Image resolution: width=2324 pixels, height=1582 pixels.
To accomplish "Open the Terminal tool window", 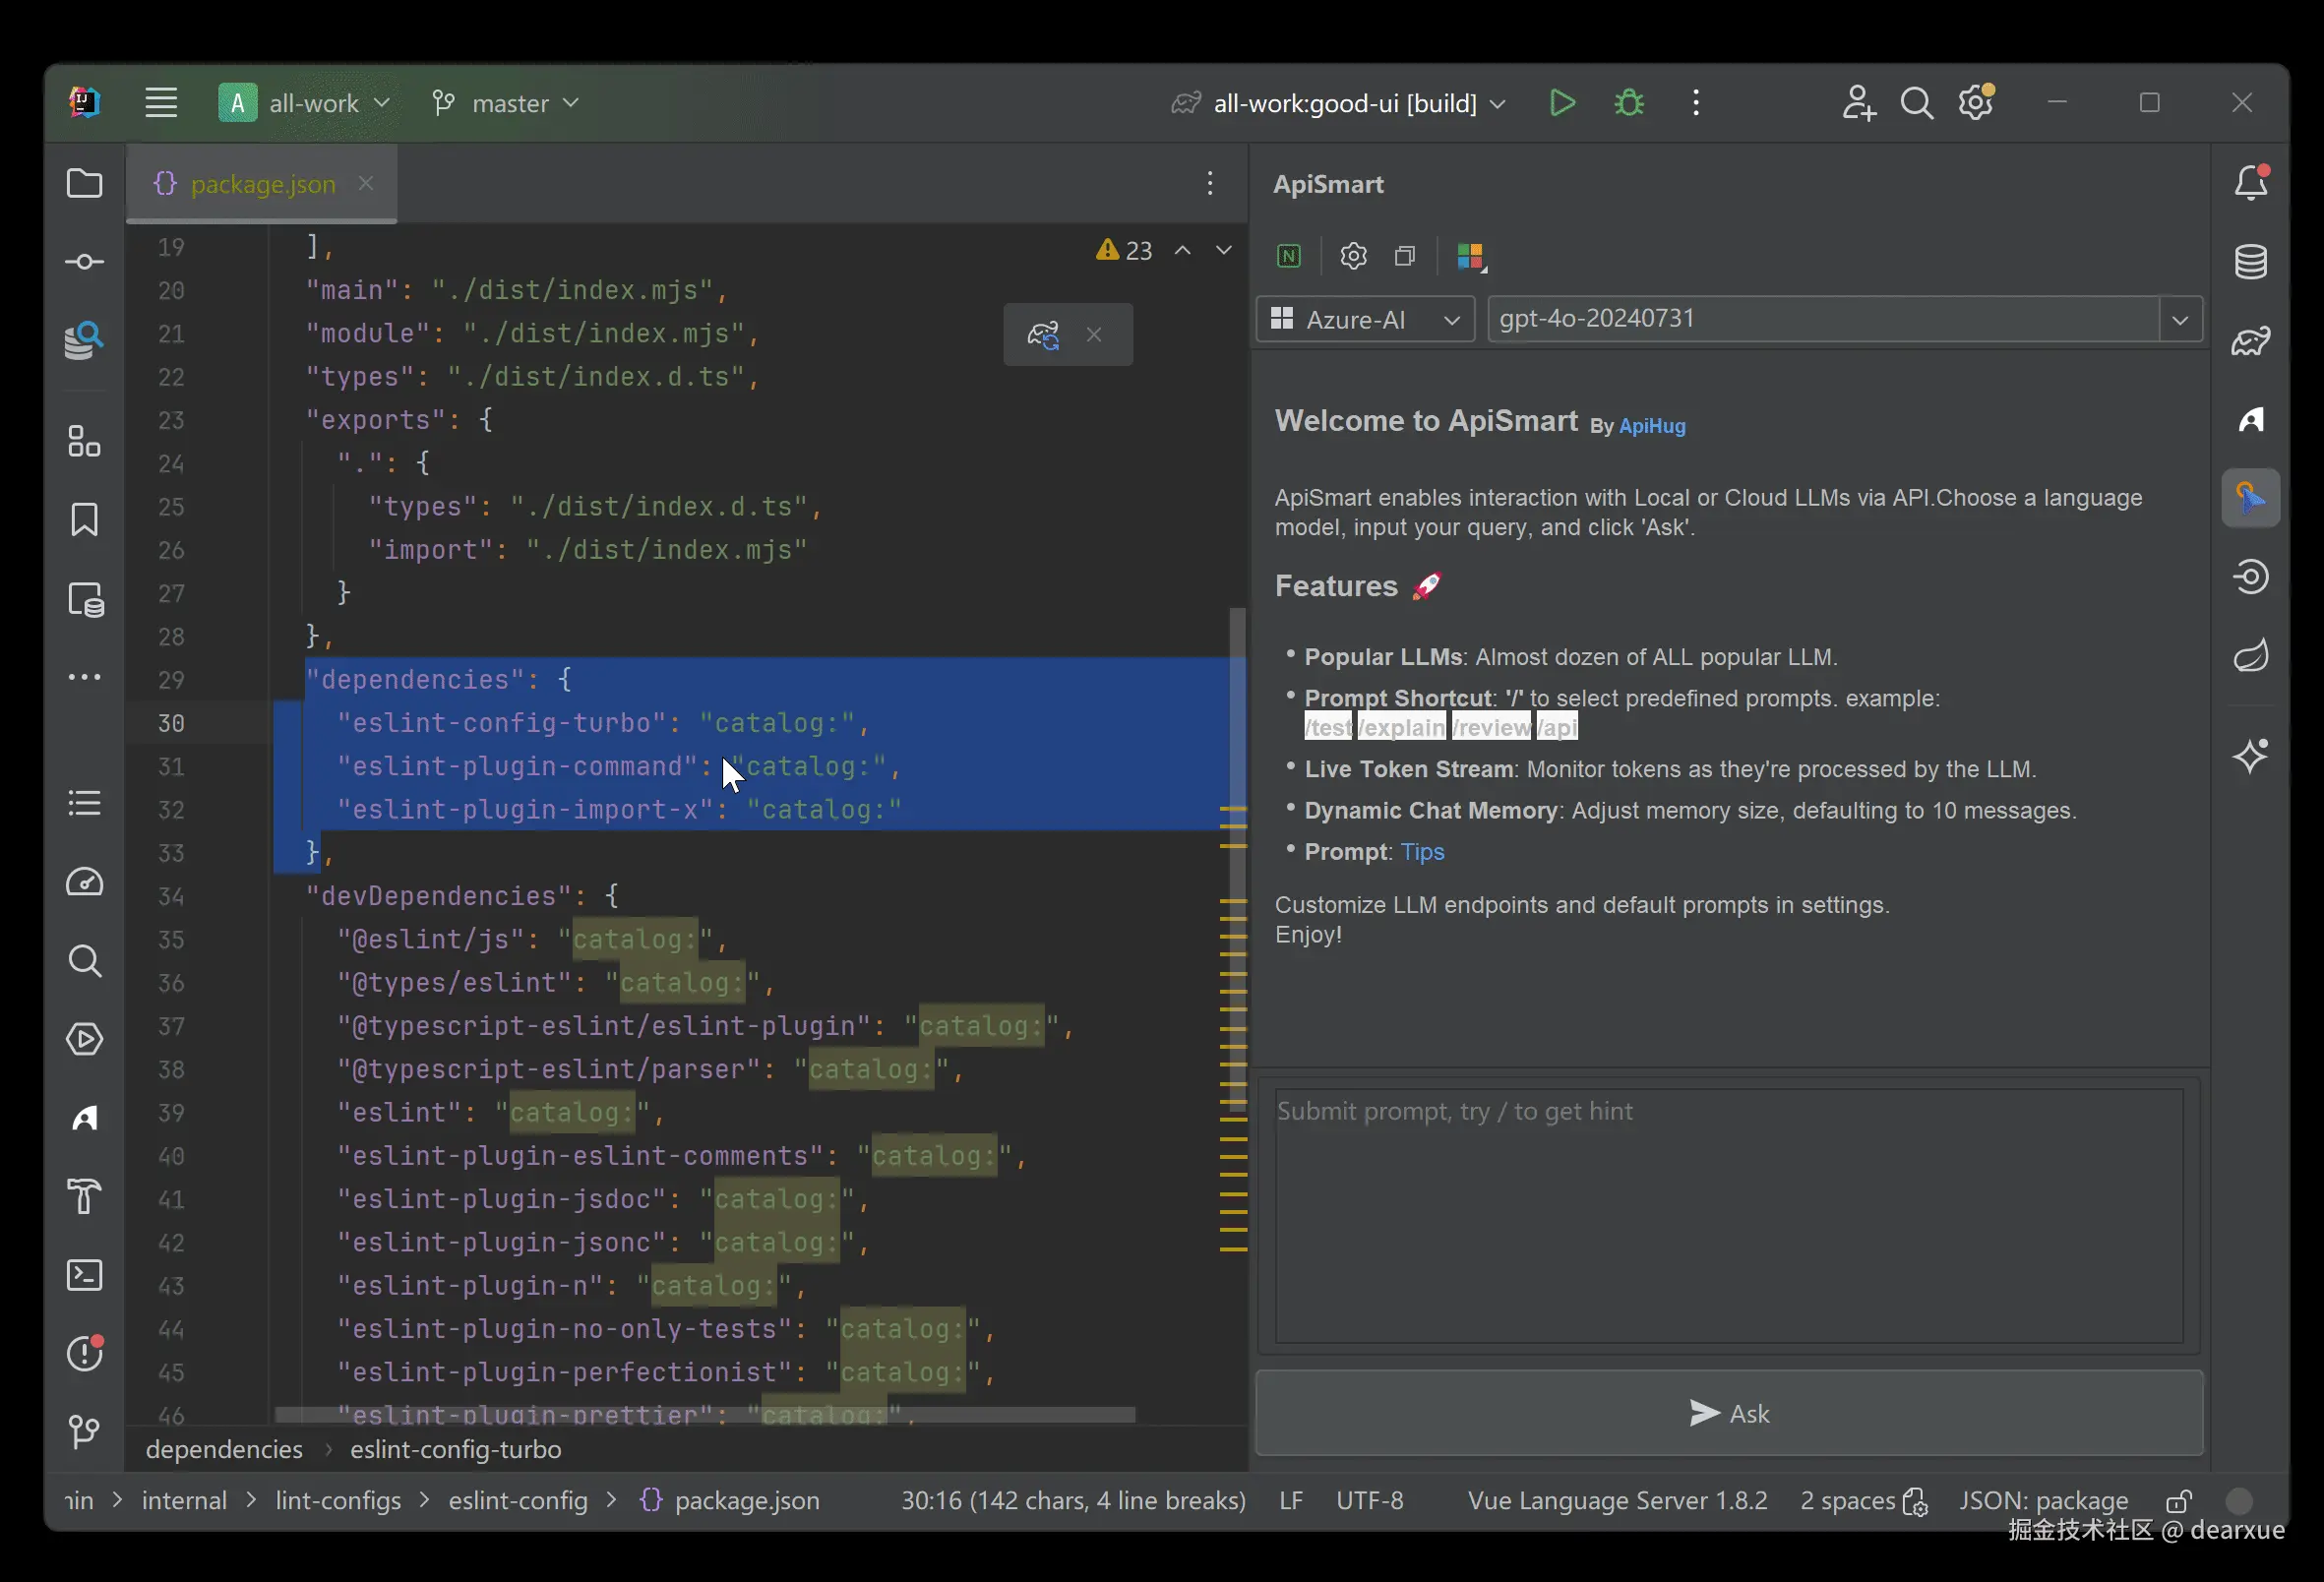I will [x=84, y=1275].
